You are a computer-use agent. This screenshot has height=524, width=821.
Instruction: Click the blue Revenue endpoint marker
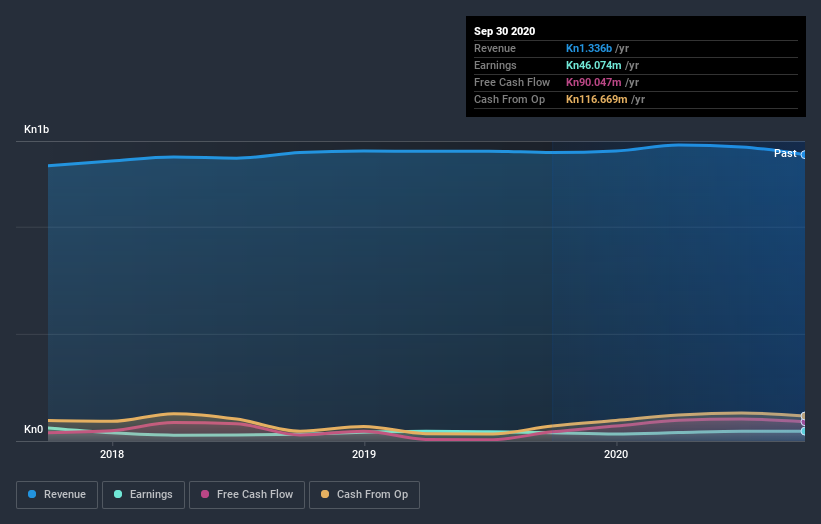click(804, 155)
